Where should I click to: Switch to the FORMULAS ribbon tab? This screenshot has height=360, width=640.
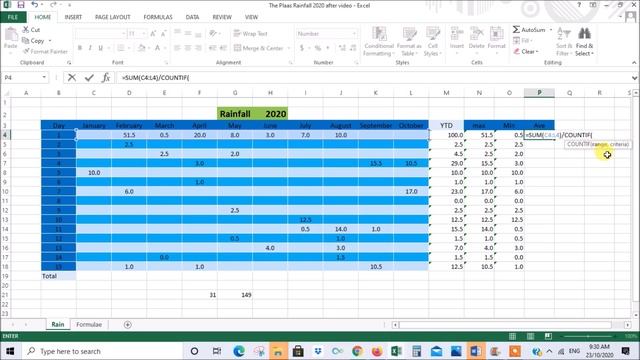click(x=158, y=17)
